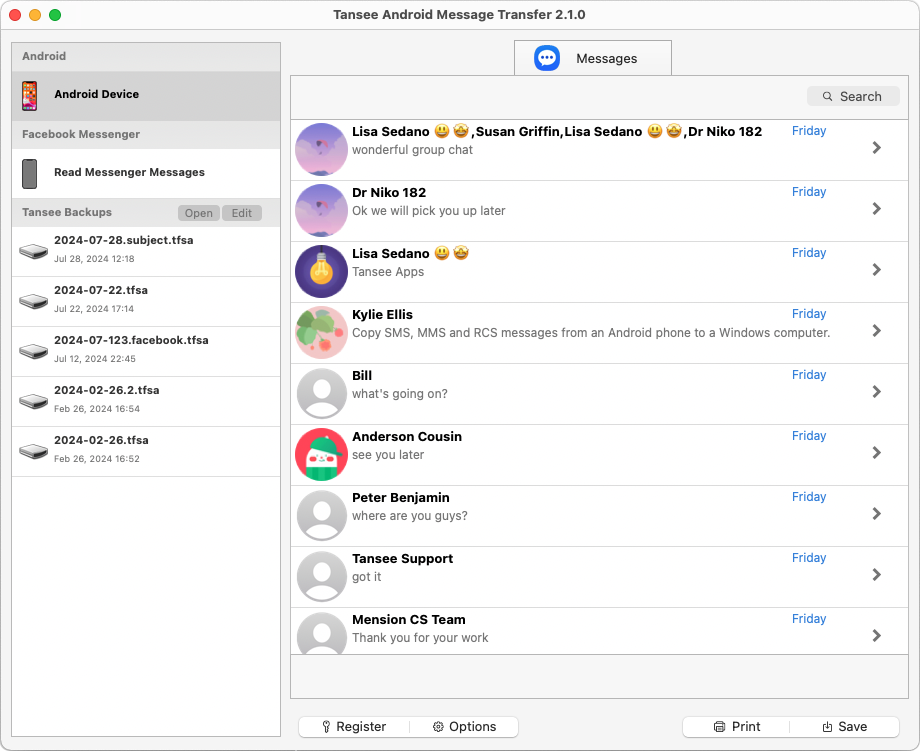
Task: Click Lisa Sedano lightbulb avatar
Action: point(322,272)
